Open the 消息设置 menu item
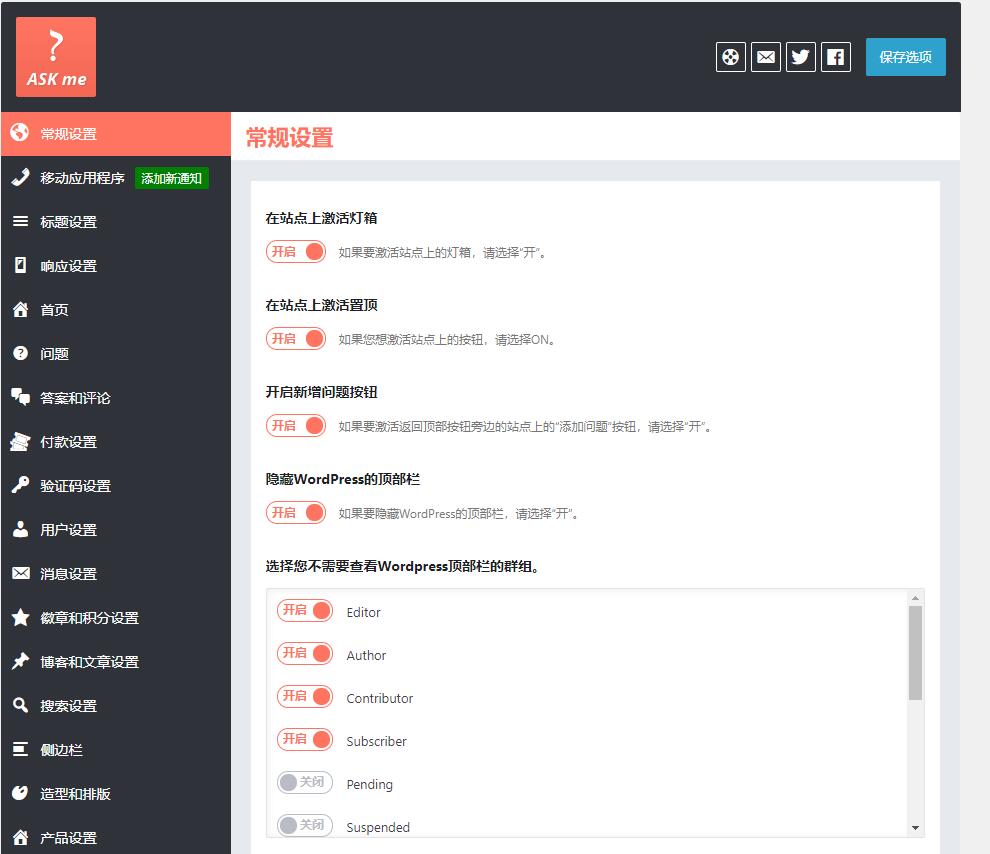This screenshot has width=990, height=854. (116, 573)
